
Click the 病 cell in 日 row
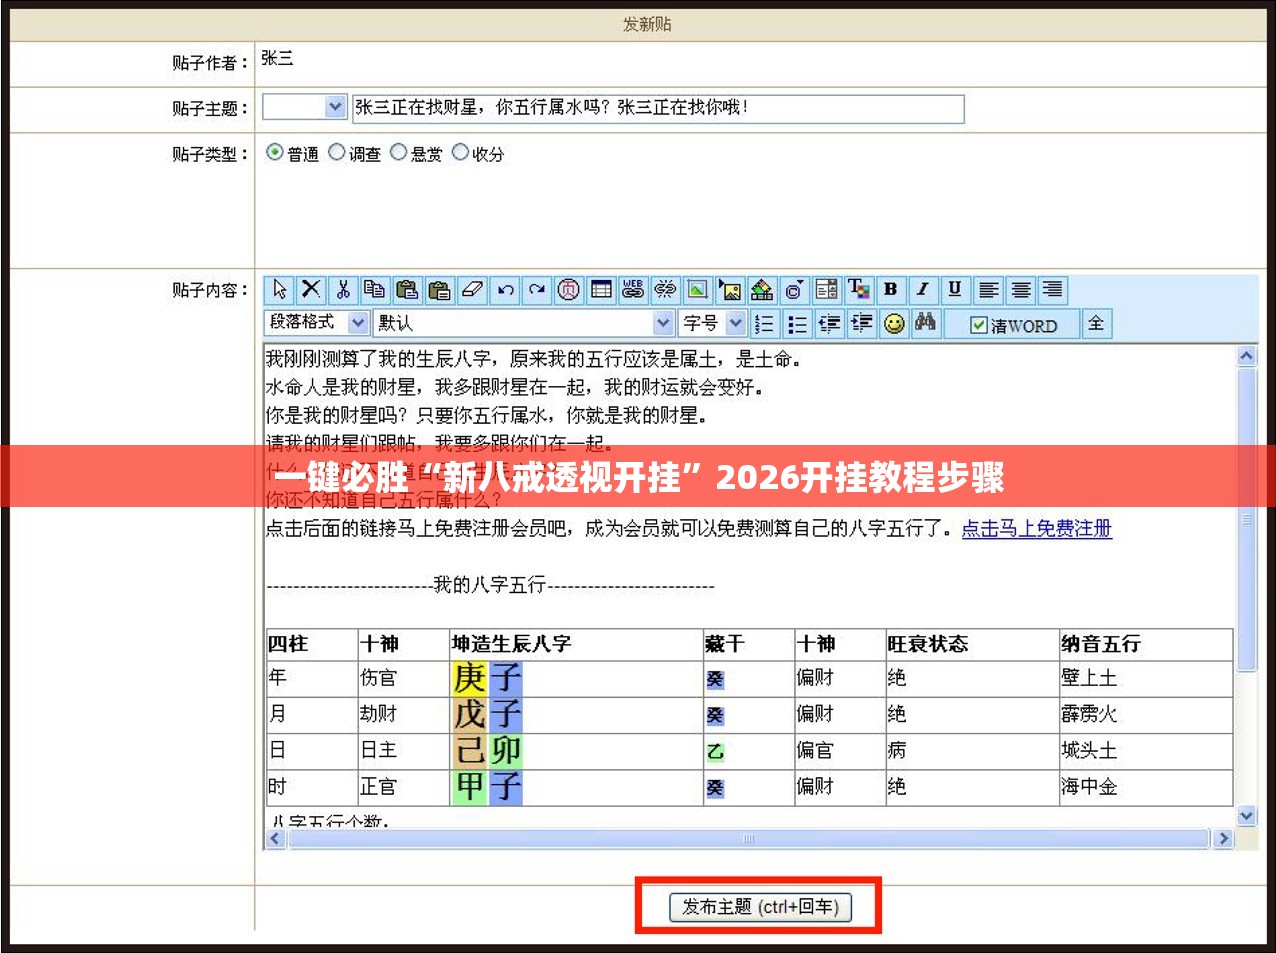click(x=971, y=750)
